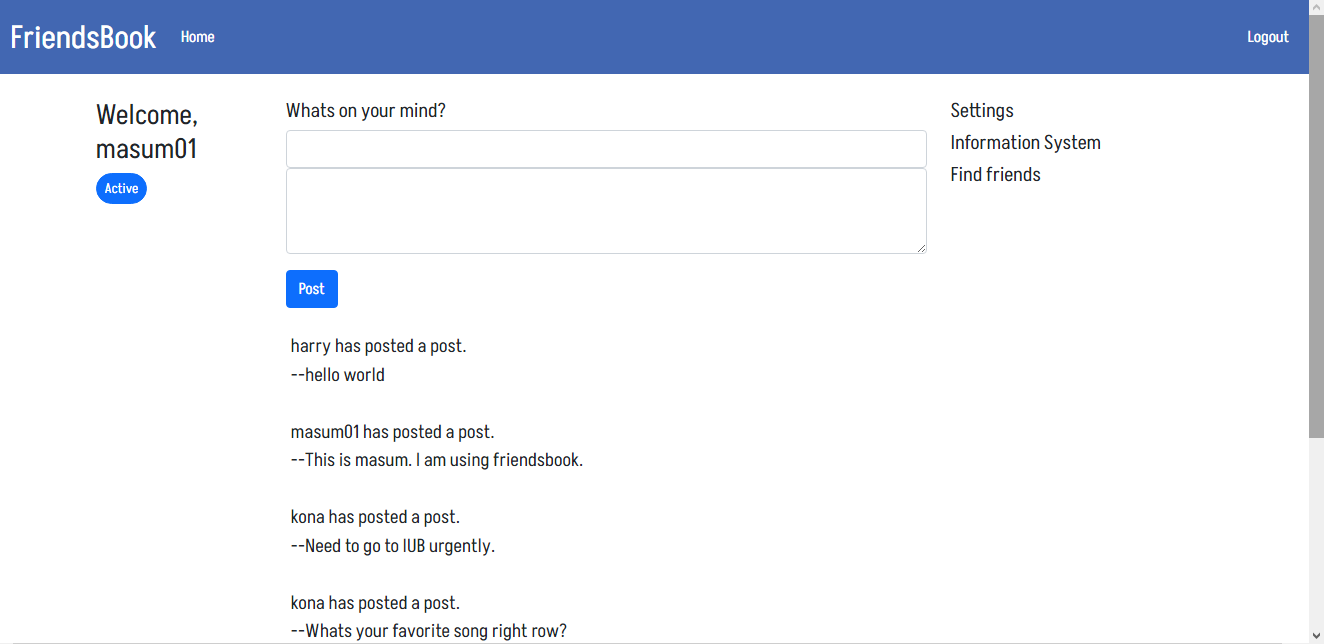Focus the post title input field

coord(605,149)
